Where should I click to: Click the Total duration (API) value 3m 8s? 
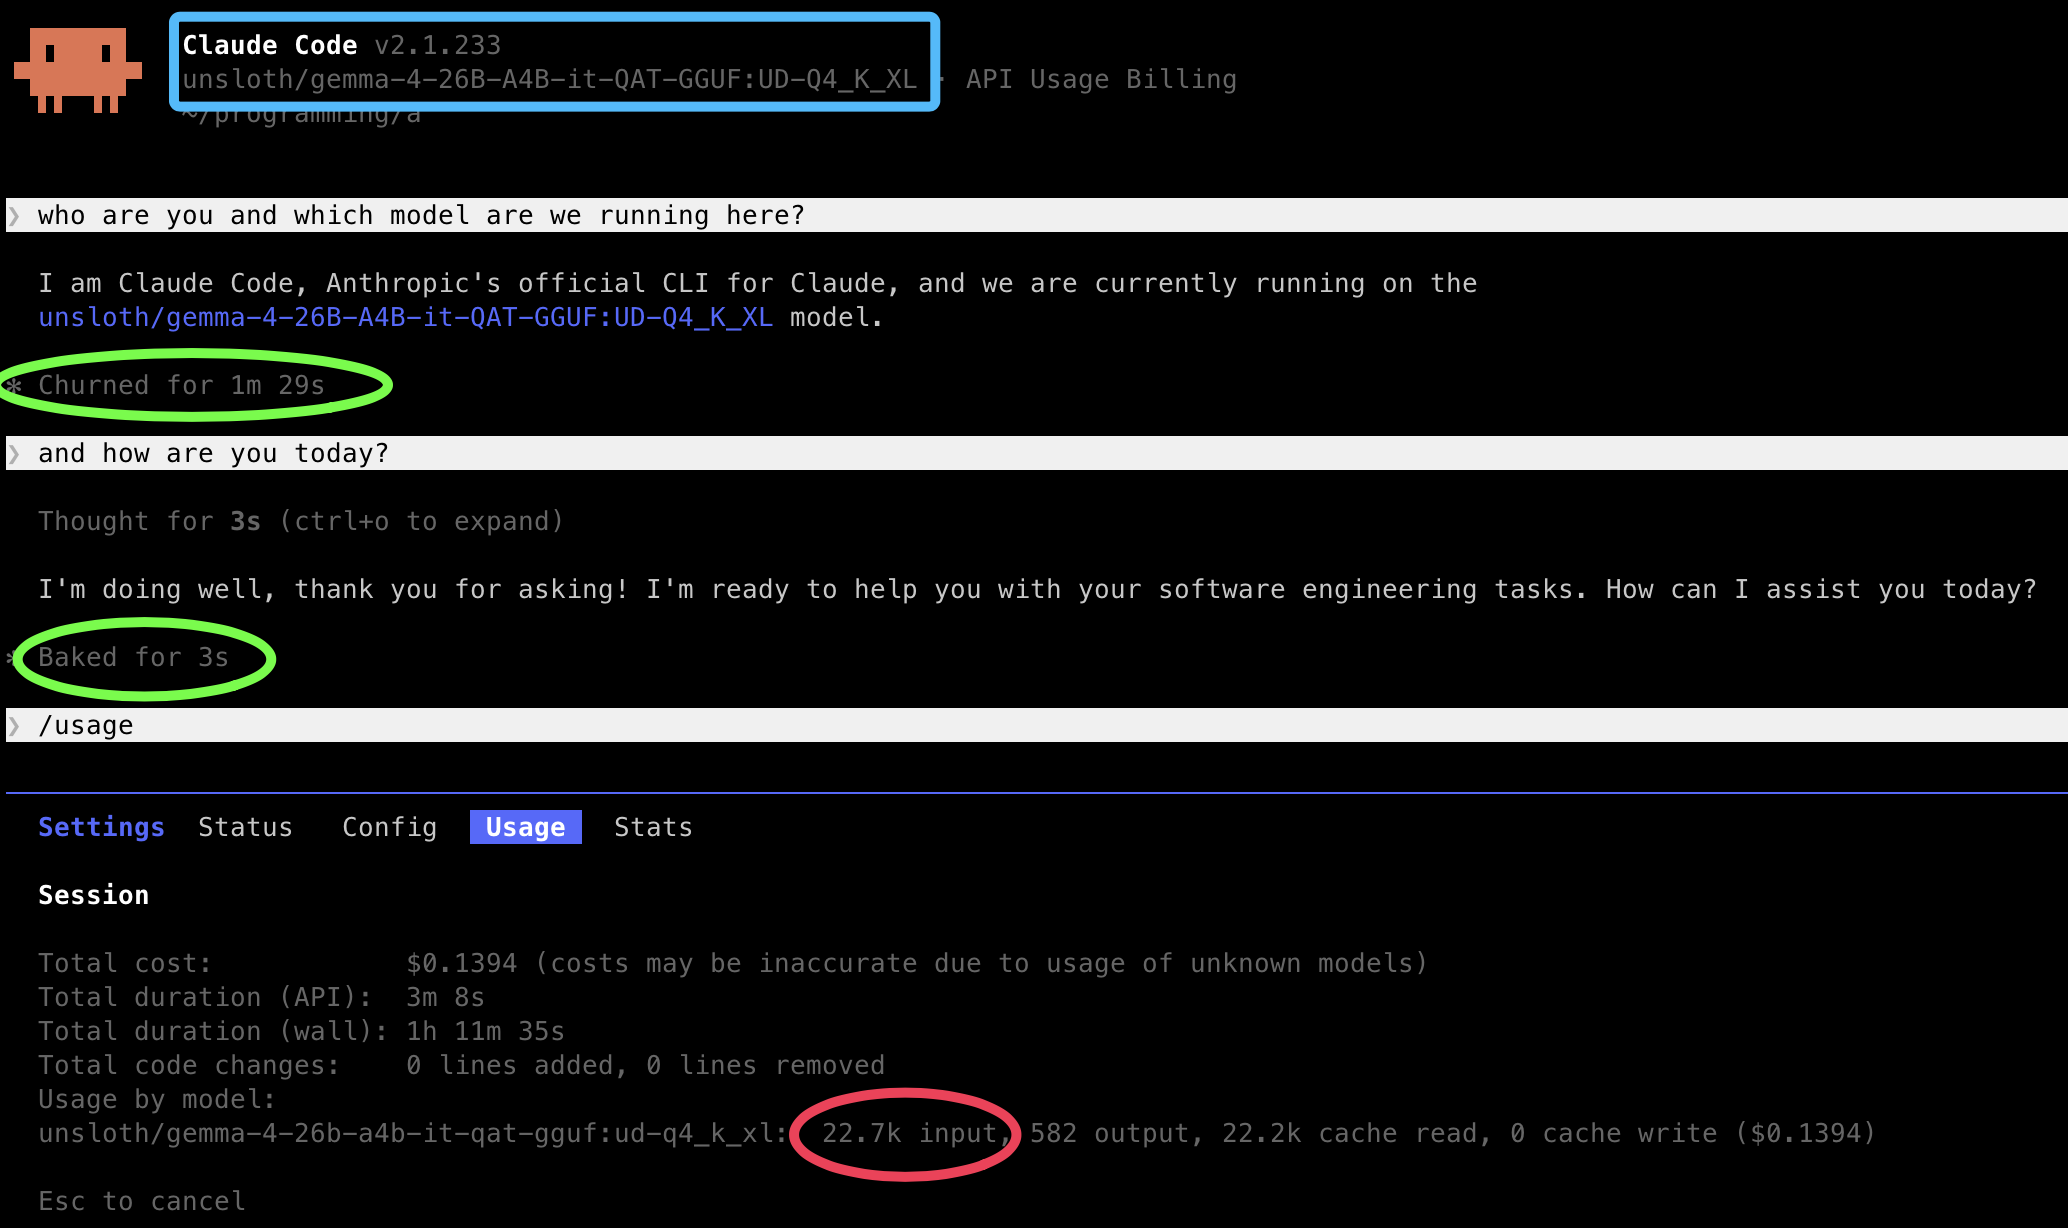point(445,997)
